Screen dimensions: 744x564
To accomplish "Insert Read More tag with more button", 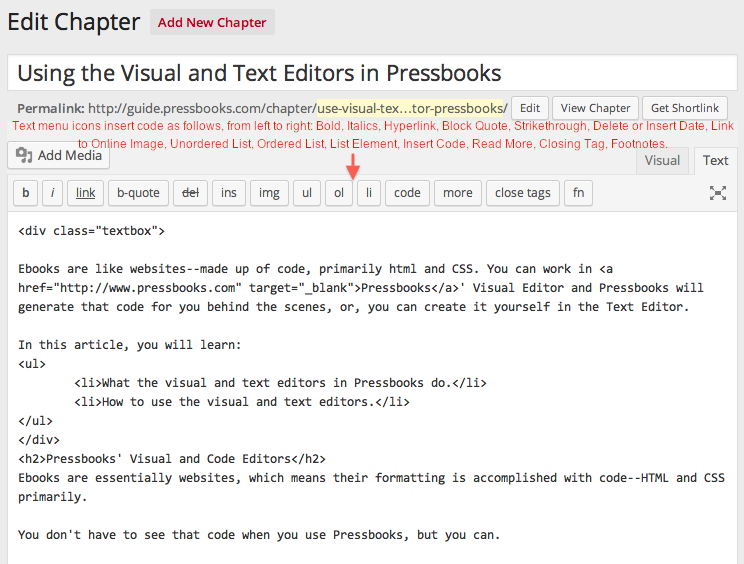I will 458,193.
